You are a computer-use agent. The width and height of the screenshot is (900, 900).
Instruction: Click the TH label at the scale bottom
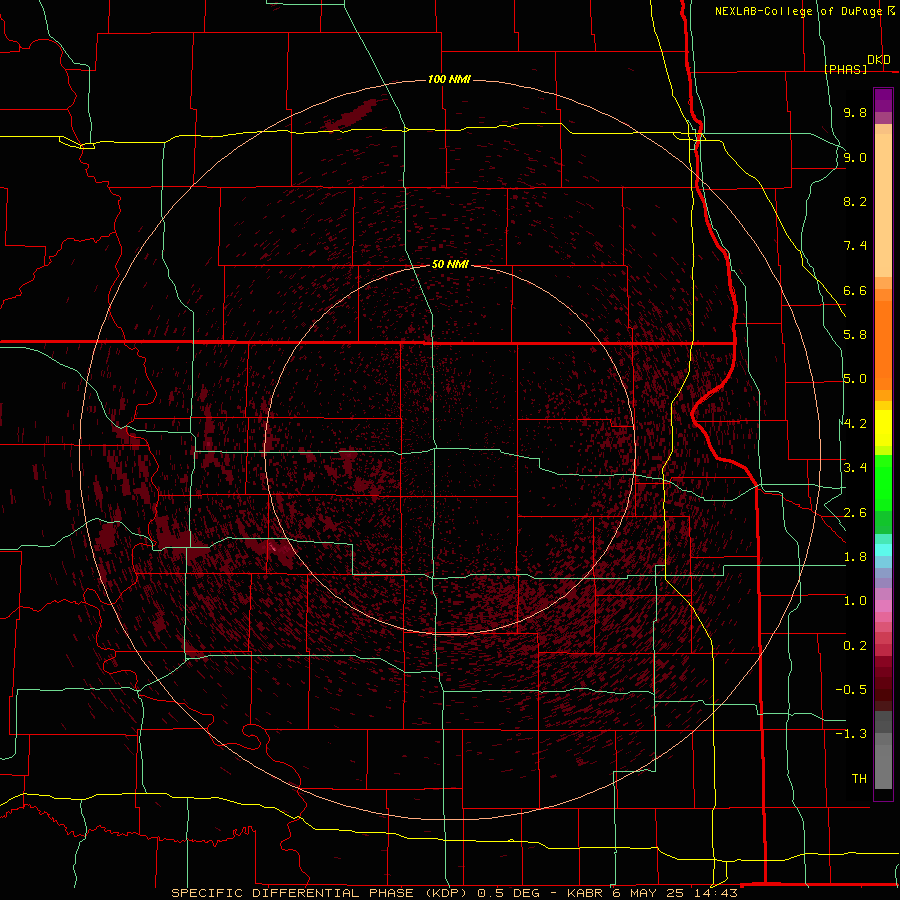(x=859, y=779)
